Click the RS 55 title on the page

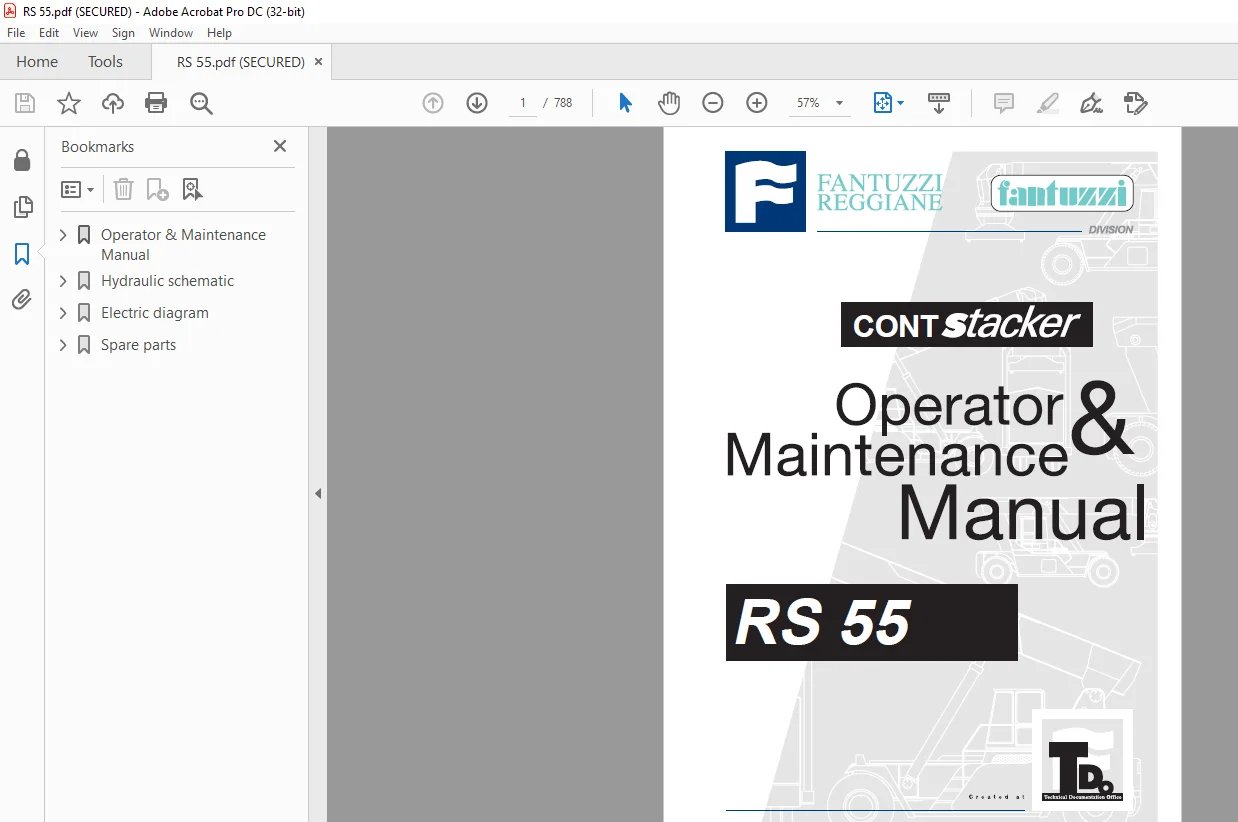[x=871, y=622]
